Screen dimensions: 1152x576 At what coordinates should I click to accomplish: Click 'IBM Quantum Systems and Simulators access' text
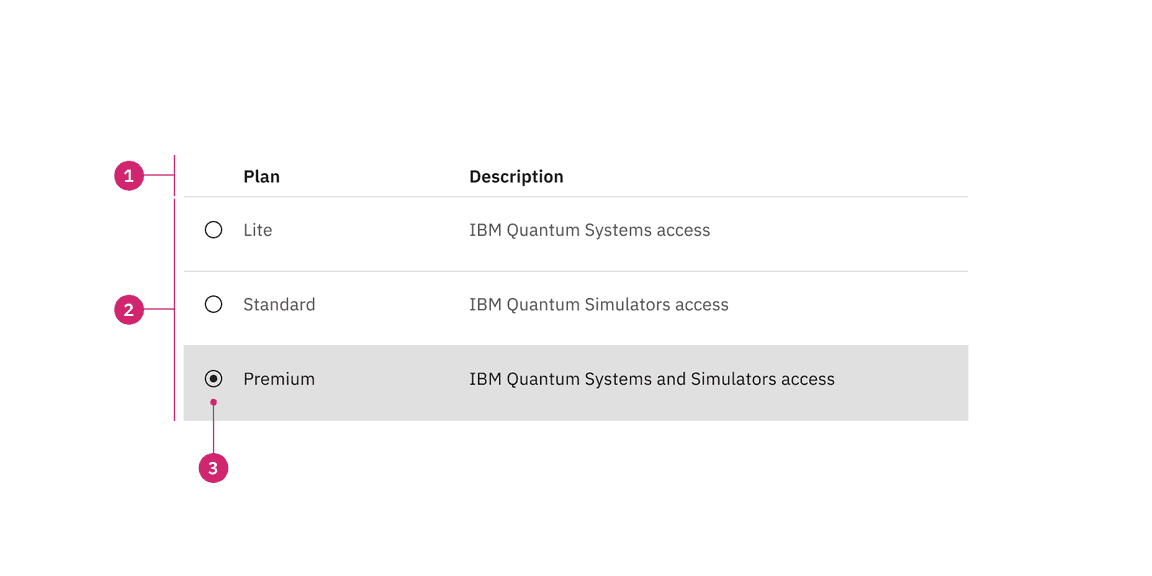[x=652, y=378]
